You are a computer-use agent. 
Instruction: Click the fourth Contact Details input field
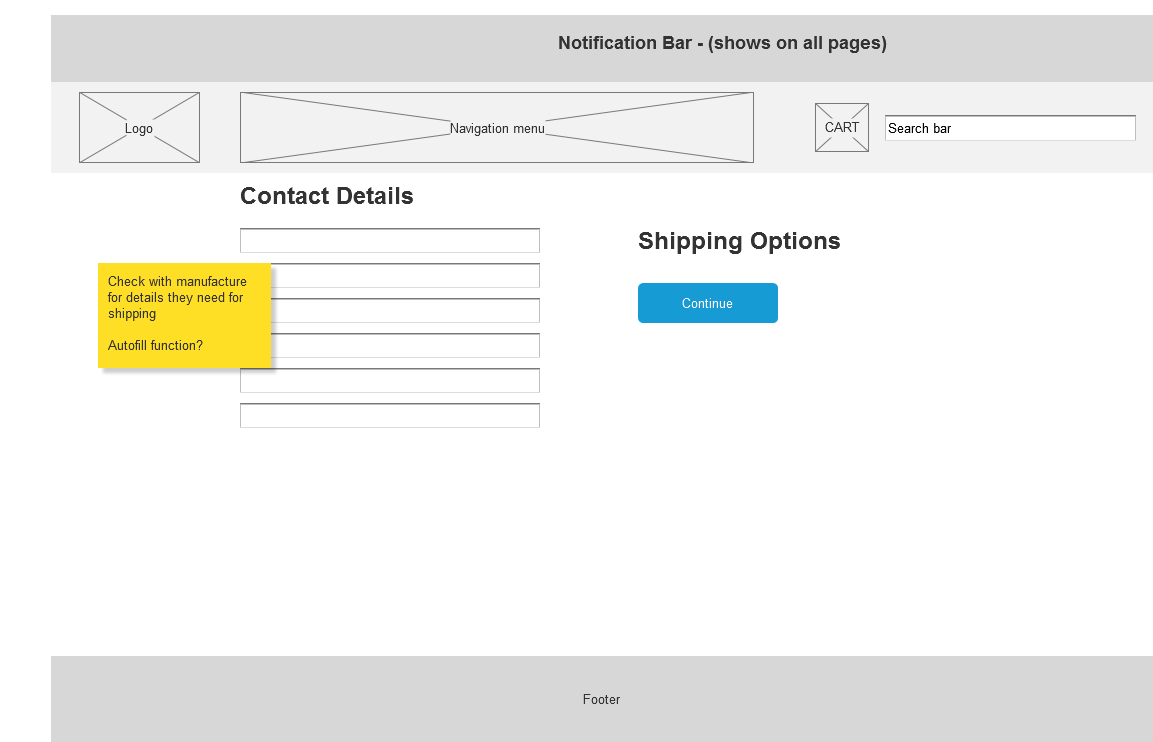(405, 346)
